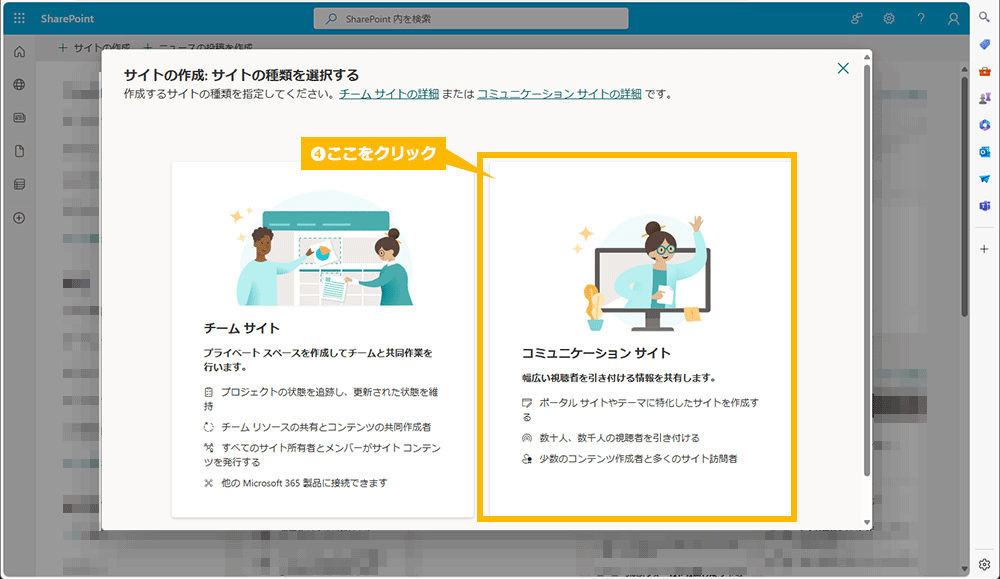This screenshot has height=579, width=1000.
Task: Click the dialog scrollbar down arrow
Action: pyautogui.click(x=867, y=522)
